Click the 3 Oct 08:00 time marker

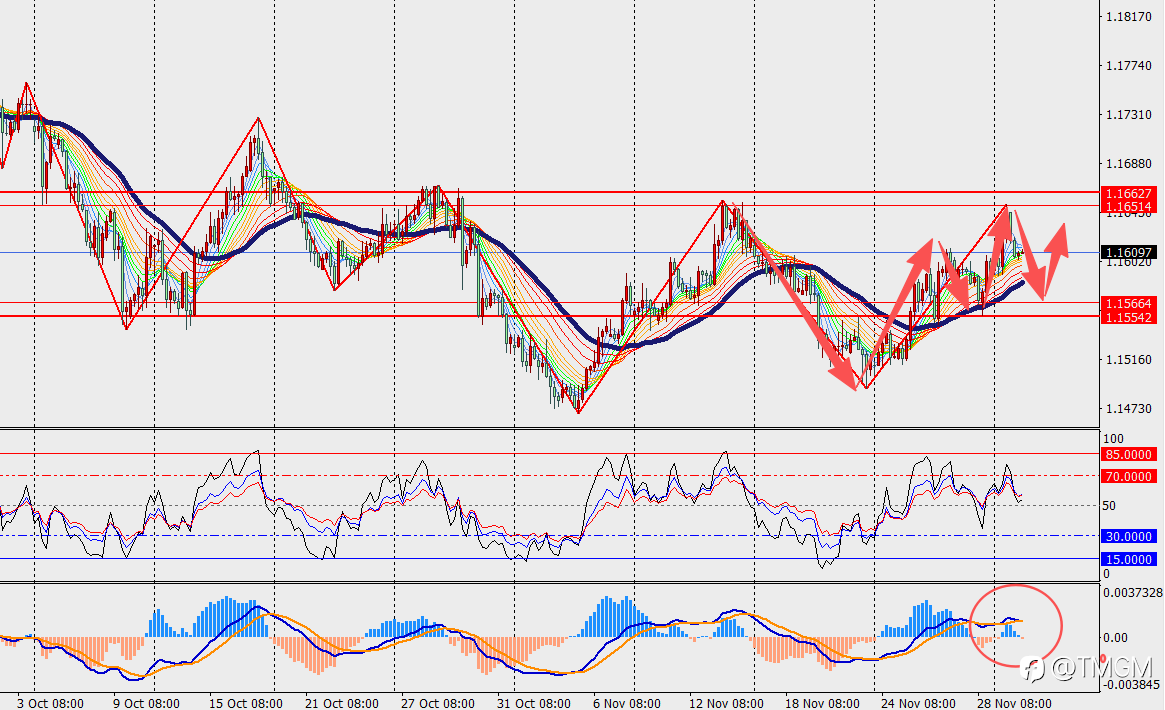tap(51, 703)
